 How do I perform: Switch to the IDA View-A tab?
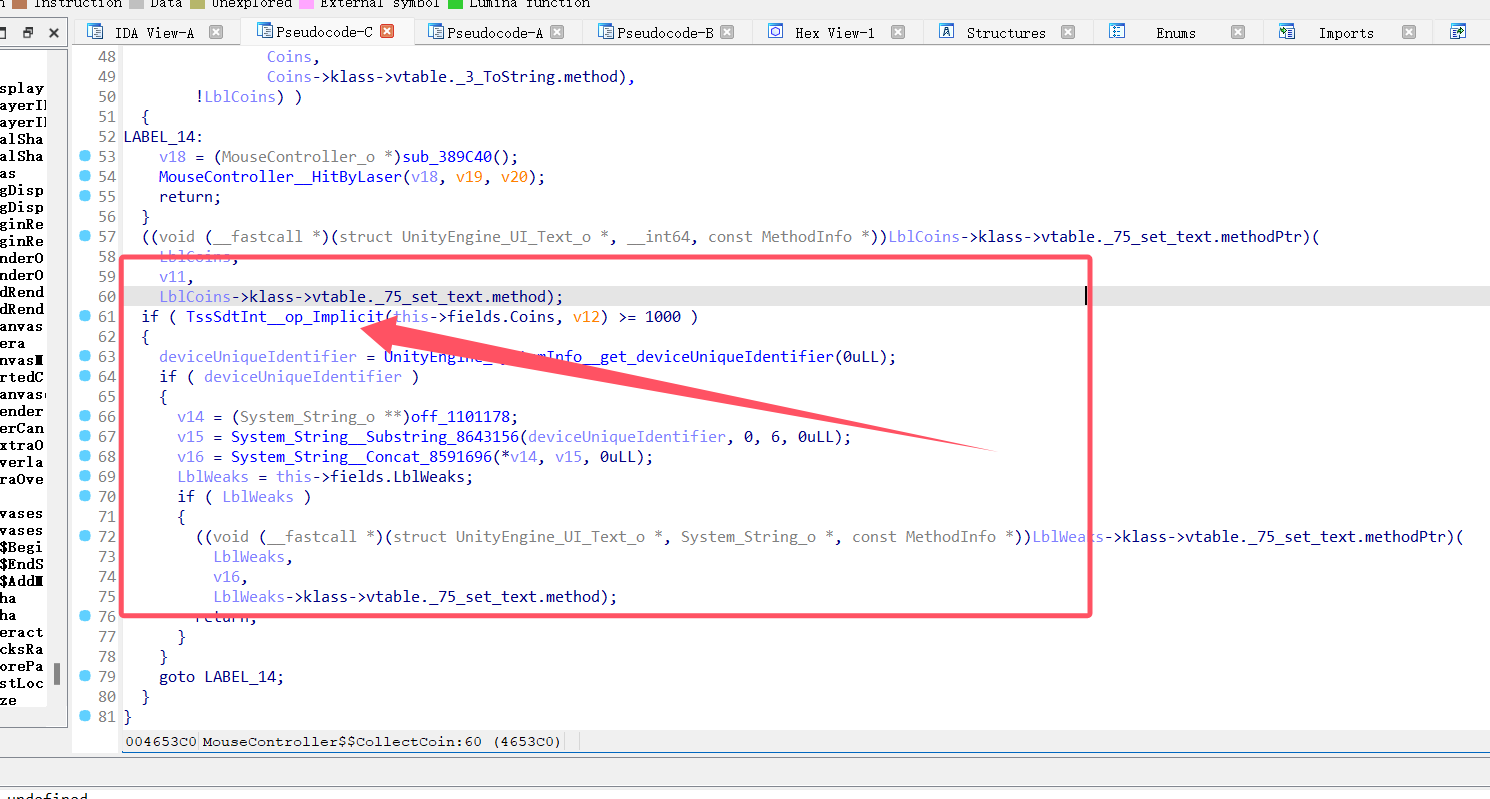click(x=155, y=33)
